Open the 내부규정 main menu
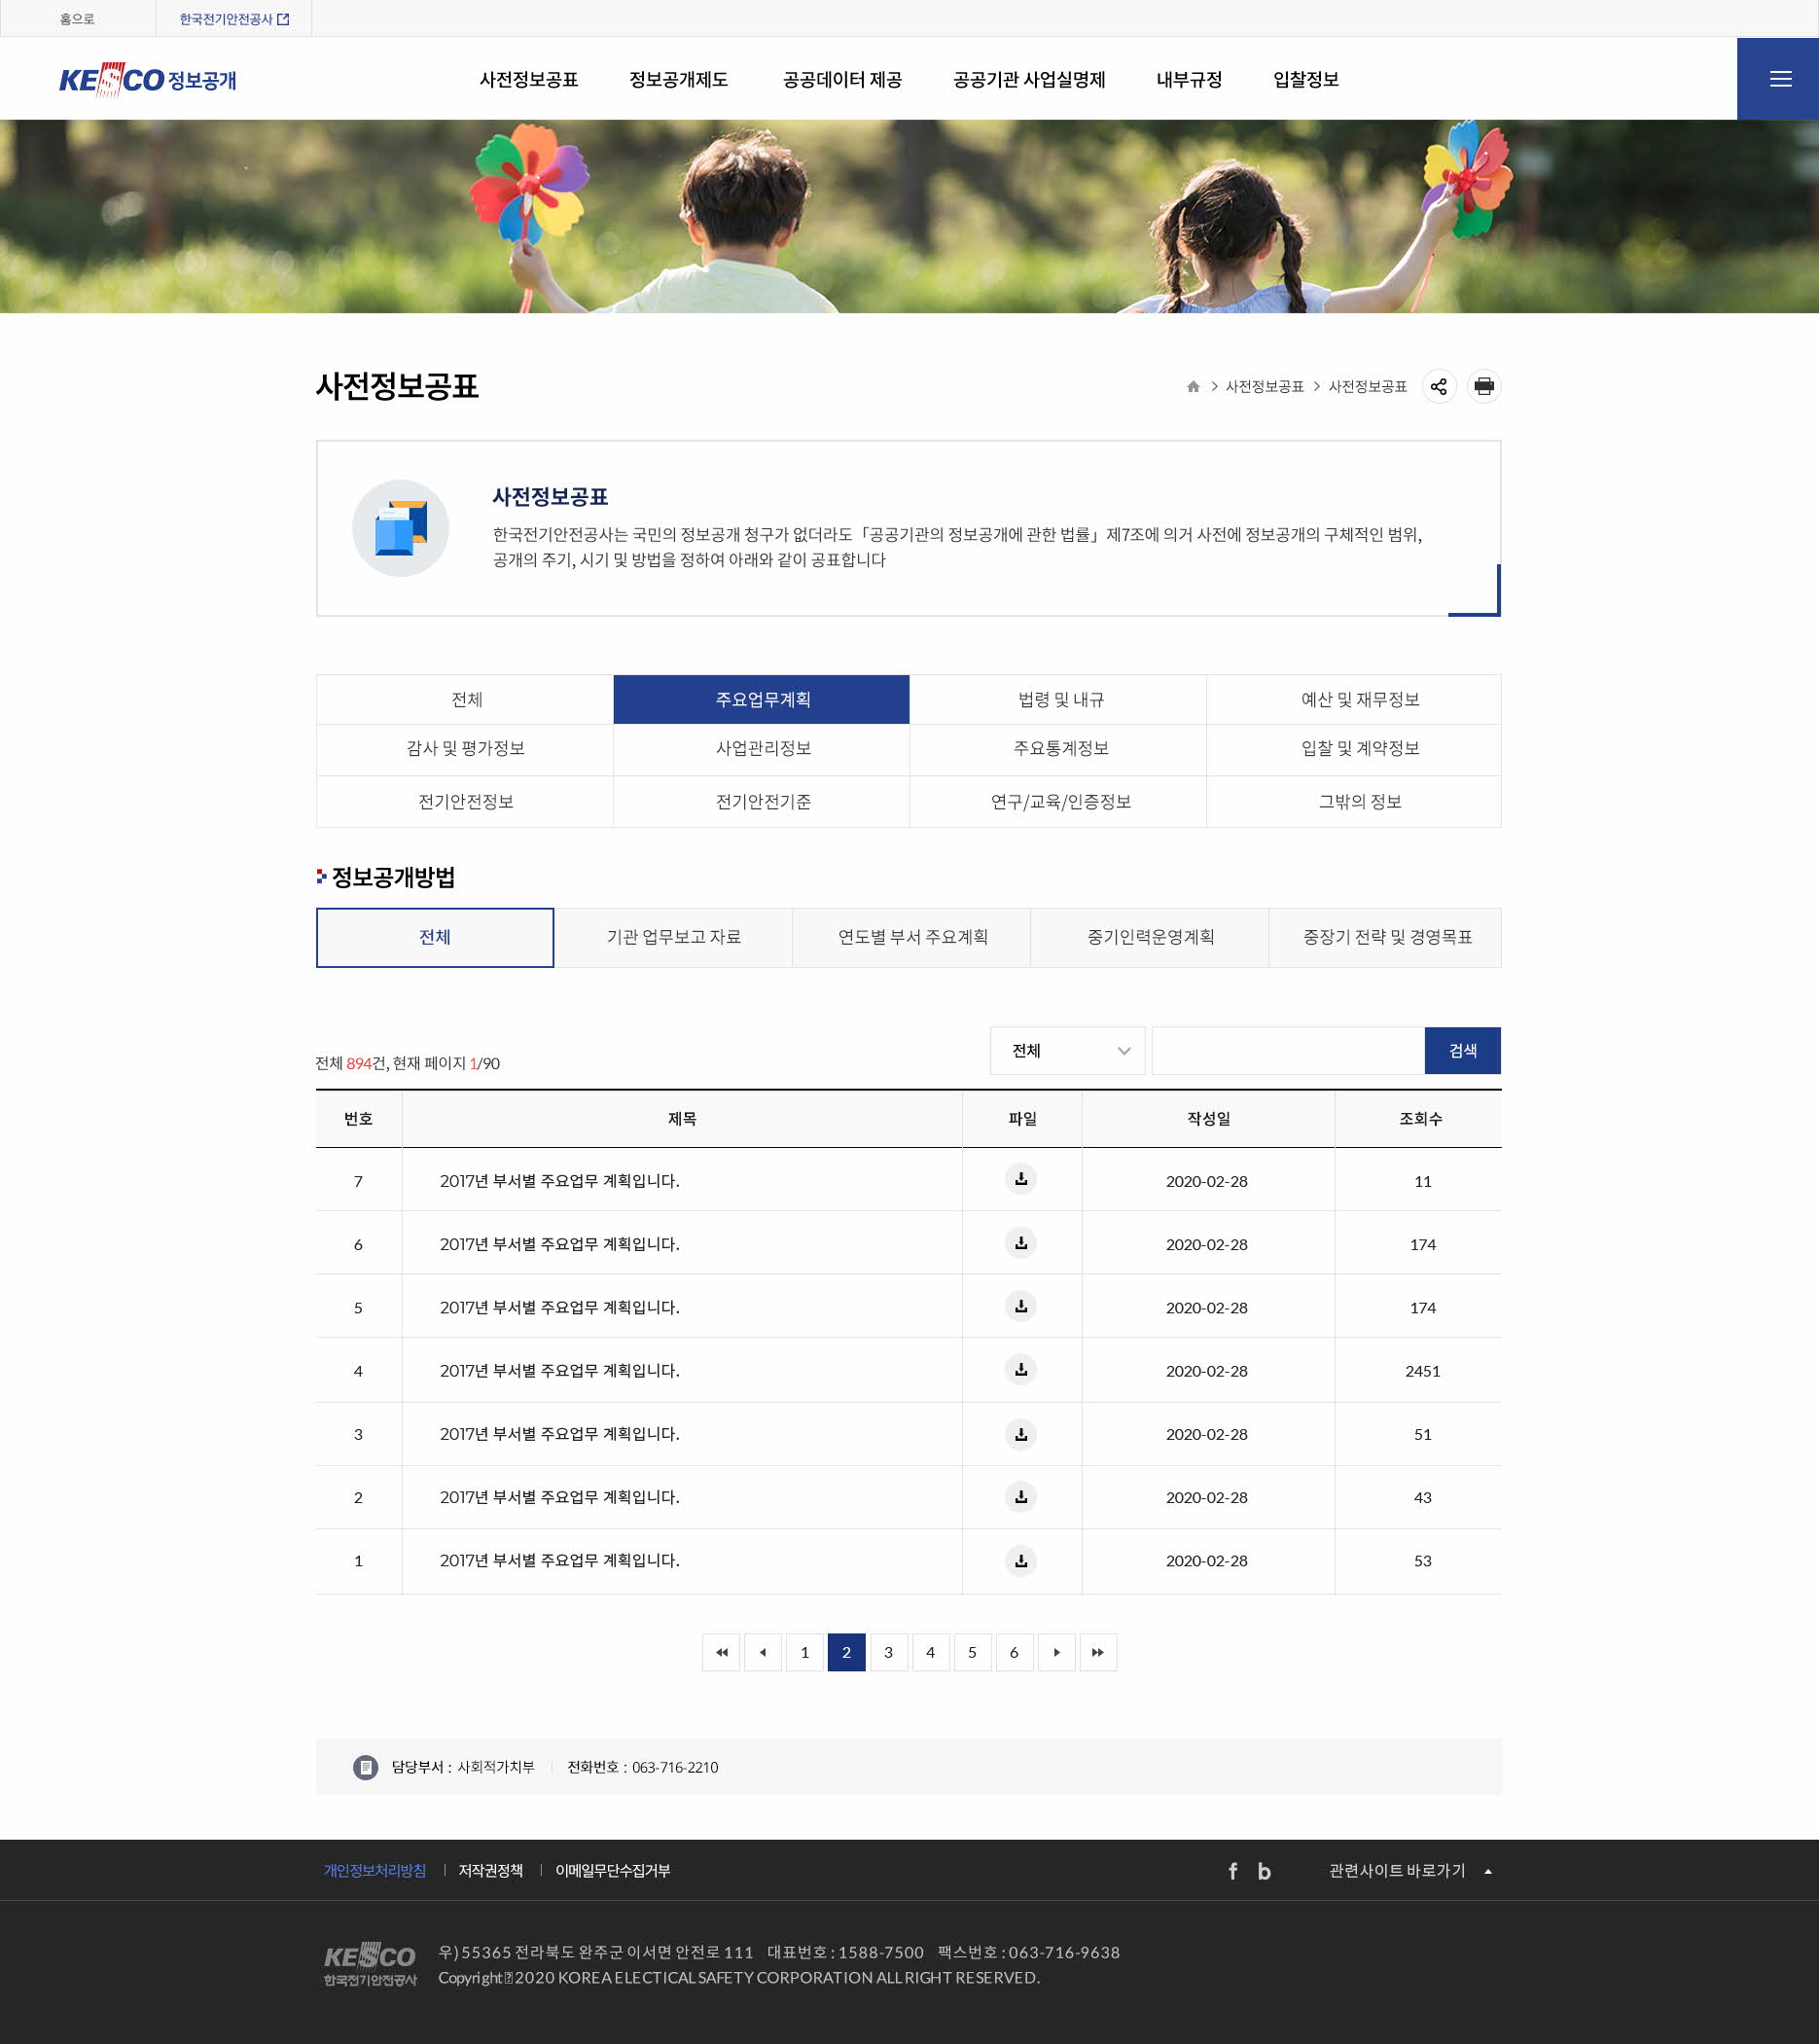1819x2044 pixels. pos(1189,80)
